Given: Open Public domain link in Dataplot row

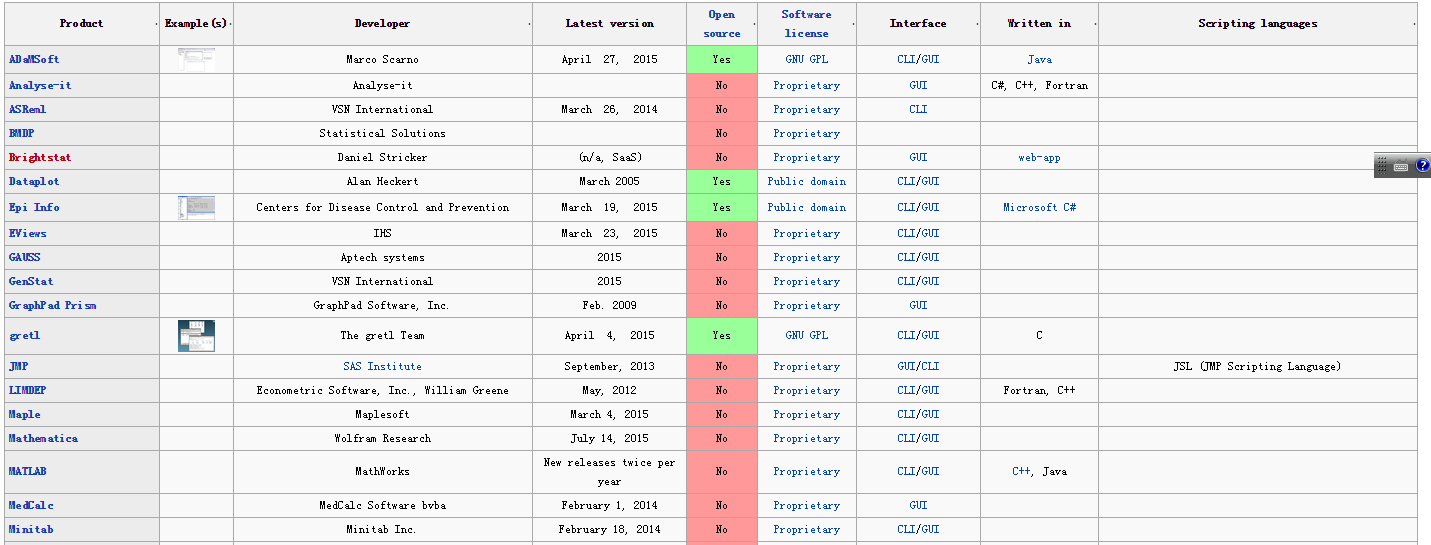Looking at the screenshot, I should [x=806, y=181].
